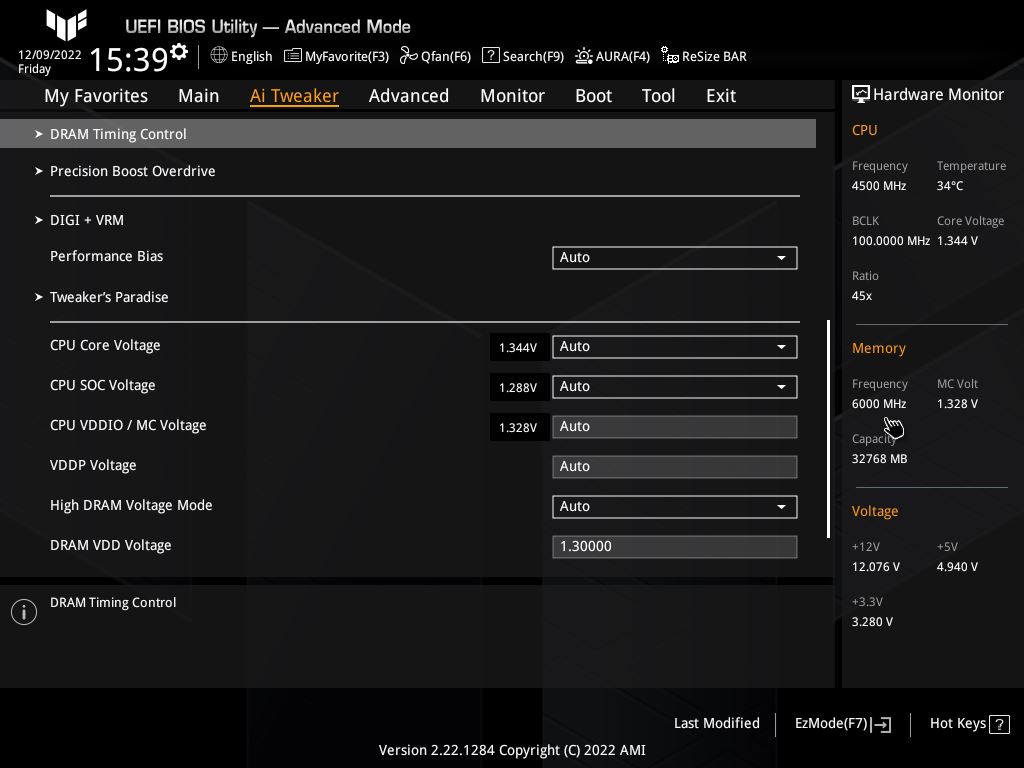Click the globe language icon
Image resolution: width=1024 pixels, height=768 pixels.
pyautogui.click(x=219, y=56)
